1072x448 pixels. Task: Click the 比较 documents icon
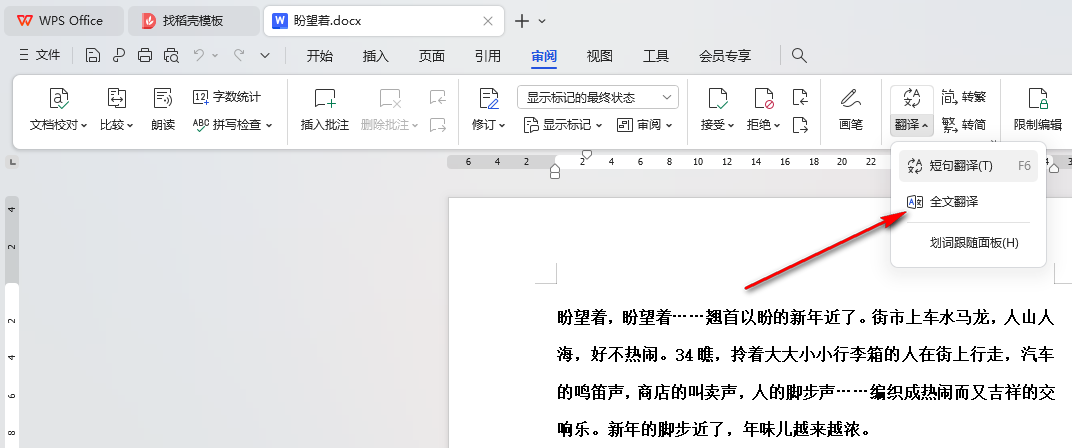116,98
